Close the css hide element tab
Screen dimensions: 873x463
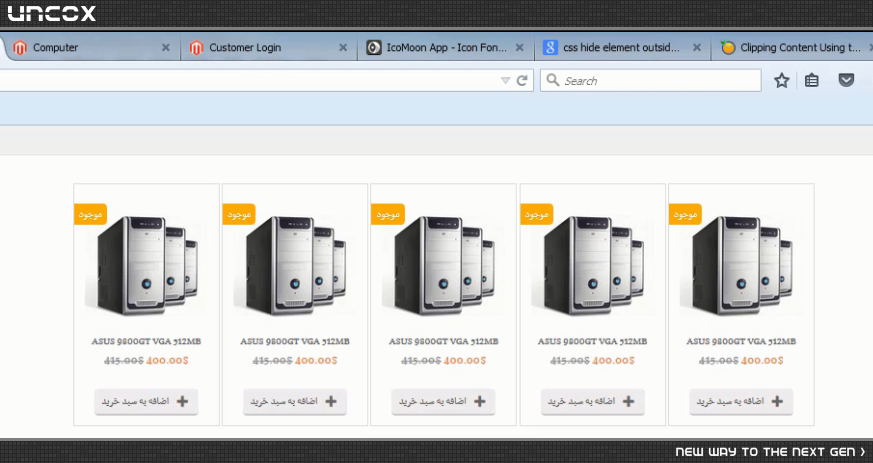pos(697,48)
